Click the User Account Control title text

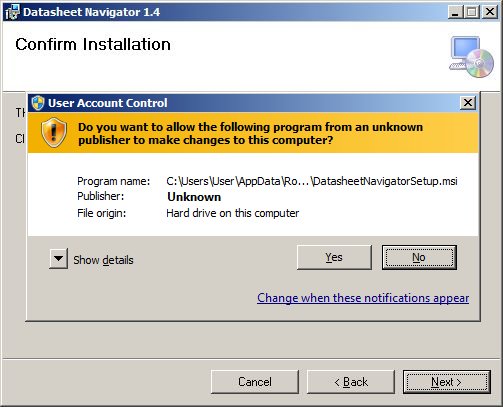coord(108,103)
